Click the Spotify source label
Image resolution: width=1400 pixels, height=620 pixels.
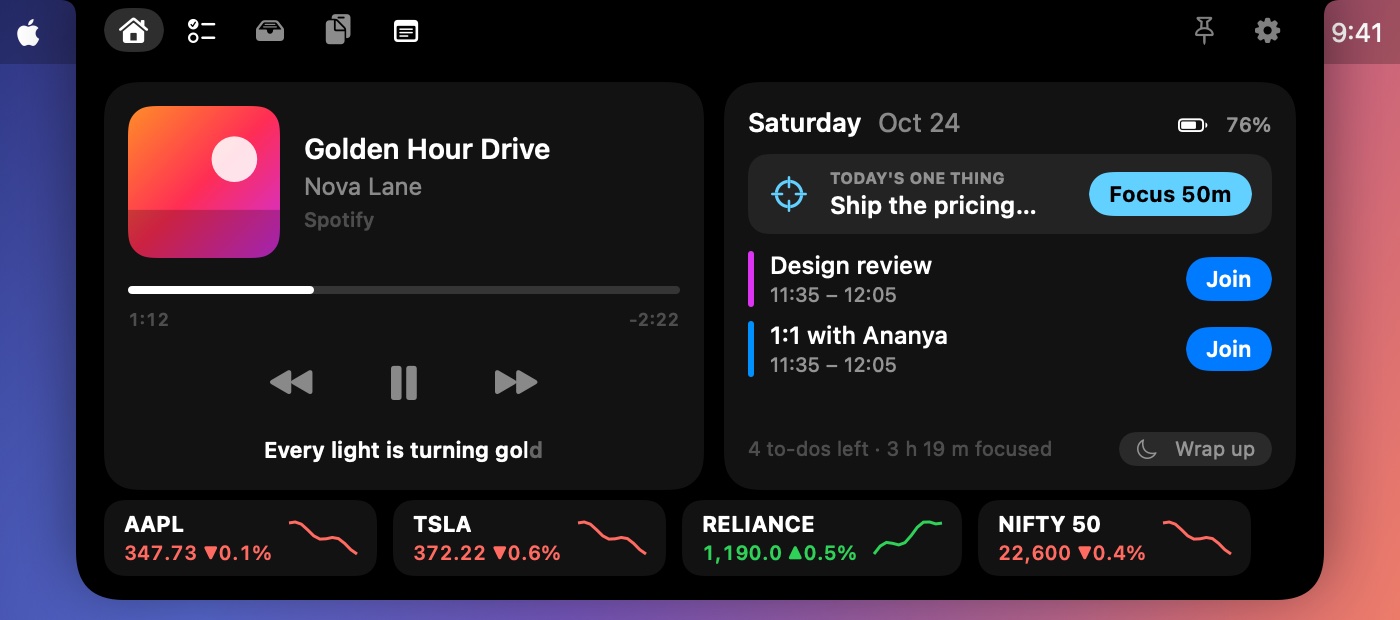(339, 220)
